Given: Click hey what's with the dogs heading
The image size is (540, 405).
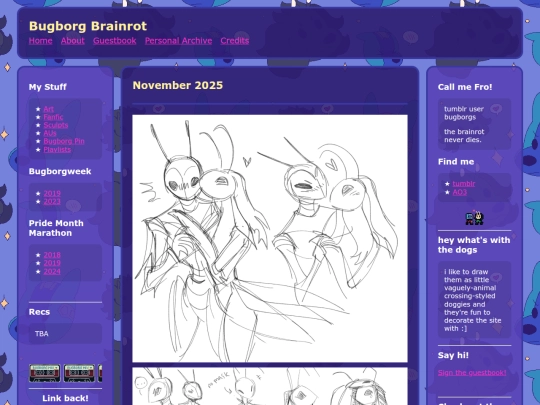Looking at the screenshot, I should point(474,245).
